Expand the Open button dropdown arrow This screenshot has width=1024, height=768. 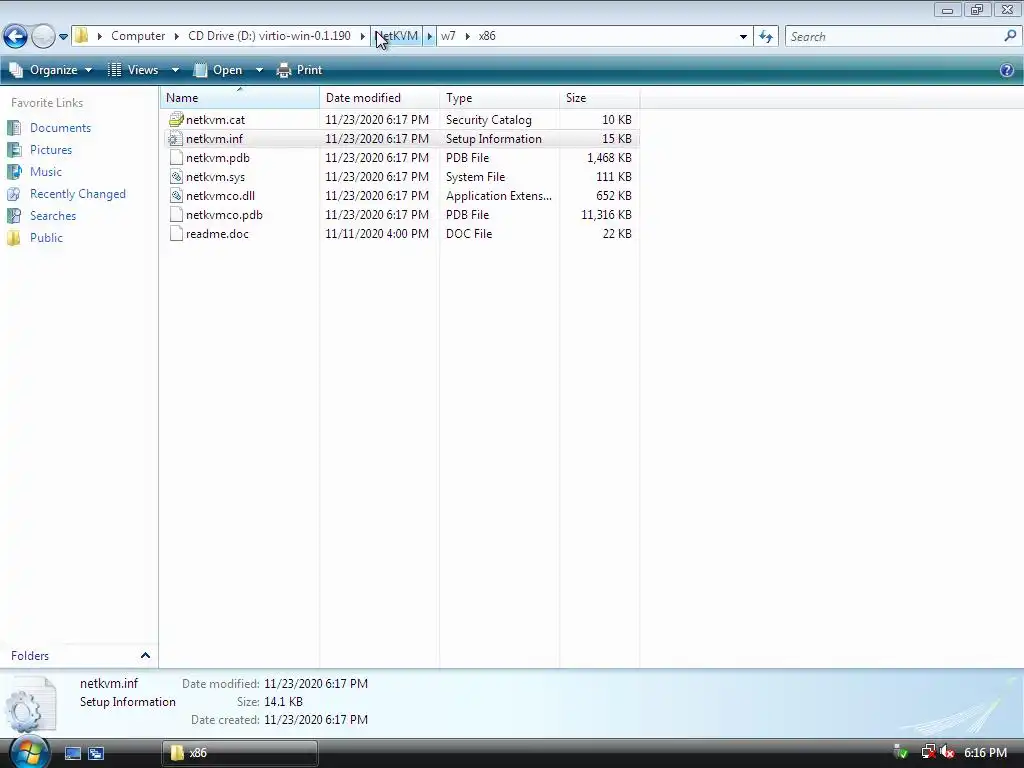point(259,70)
